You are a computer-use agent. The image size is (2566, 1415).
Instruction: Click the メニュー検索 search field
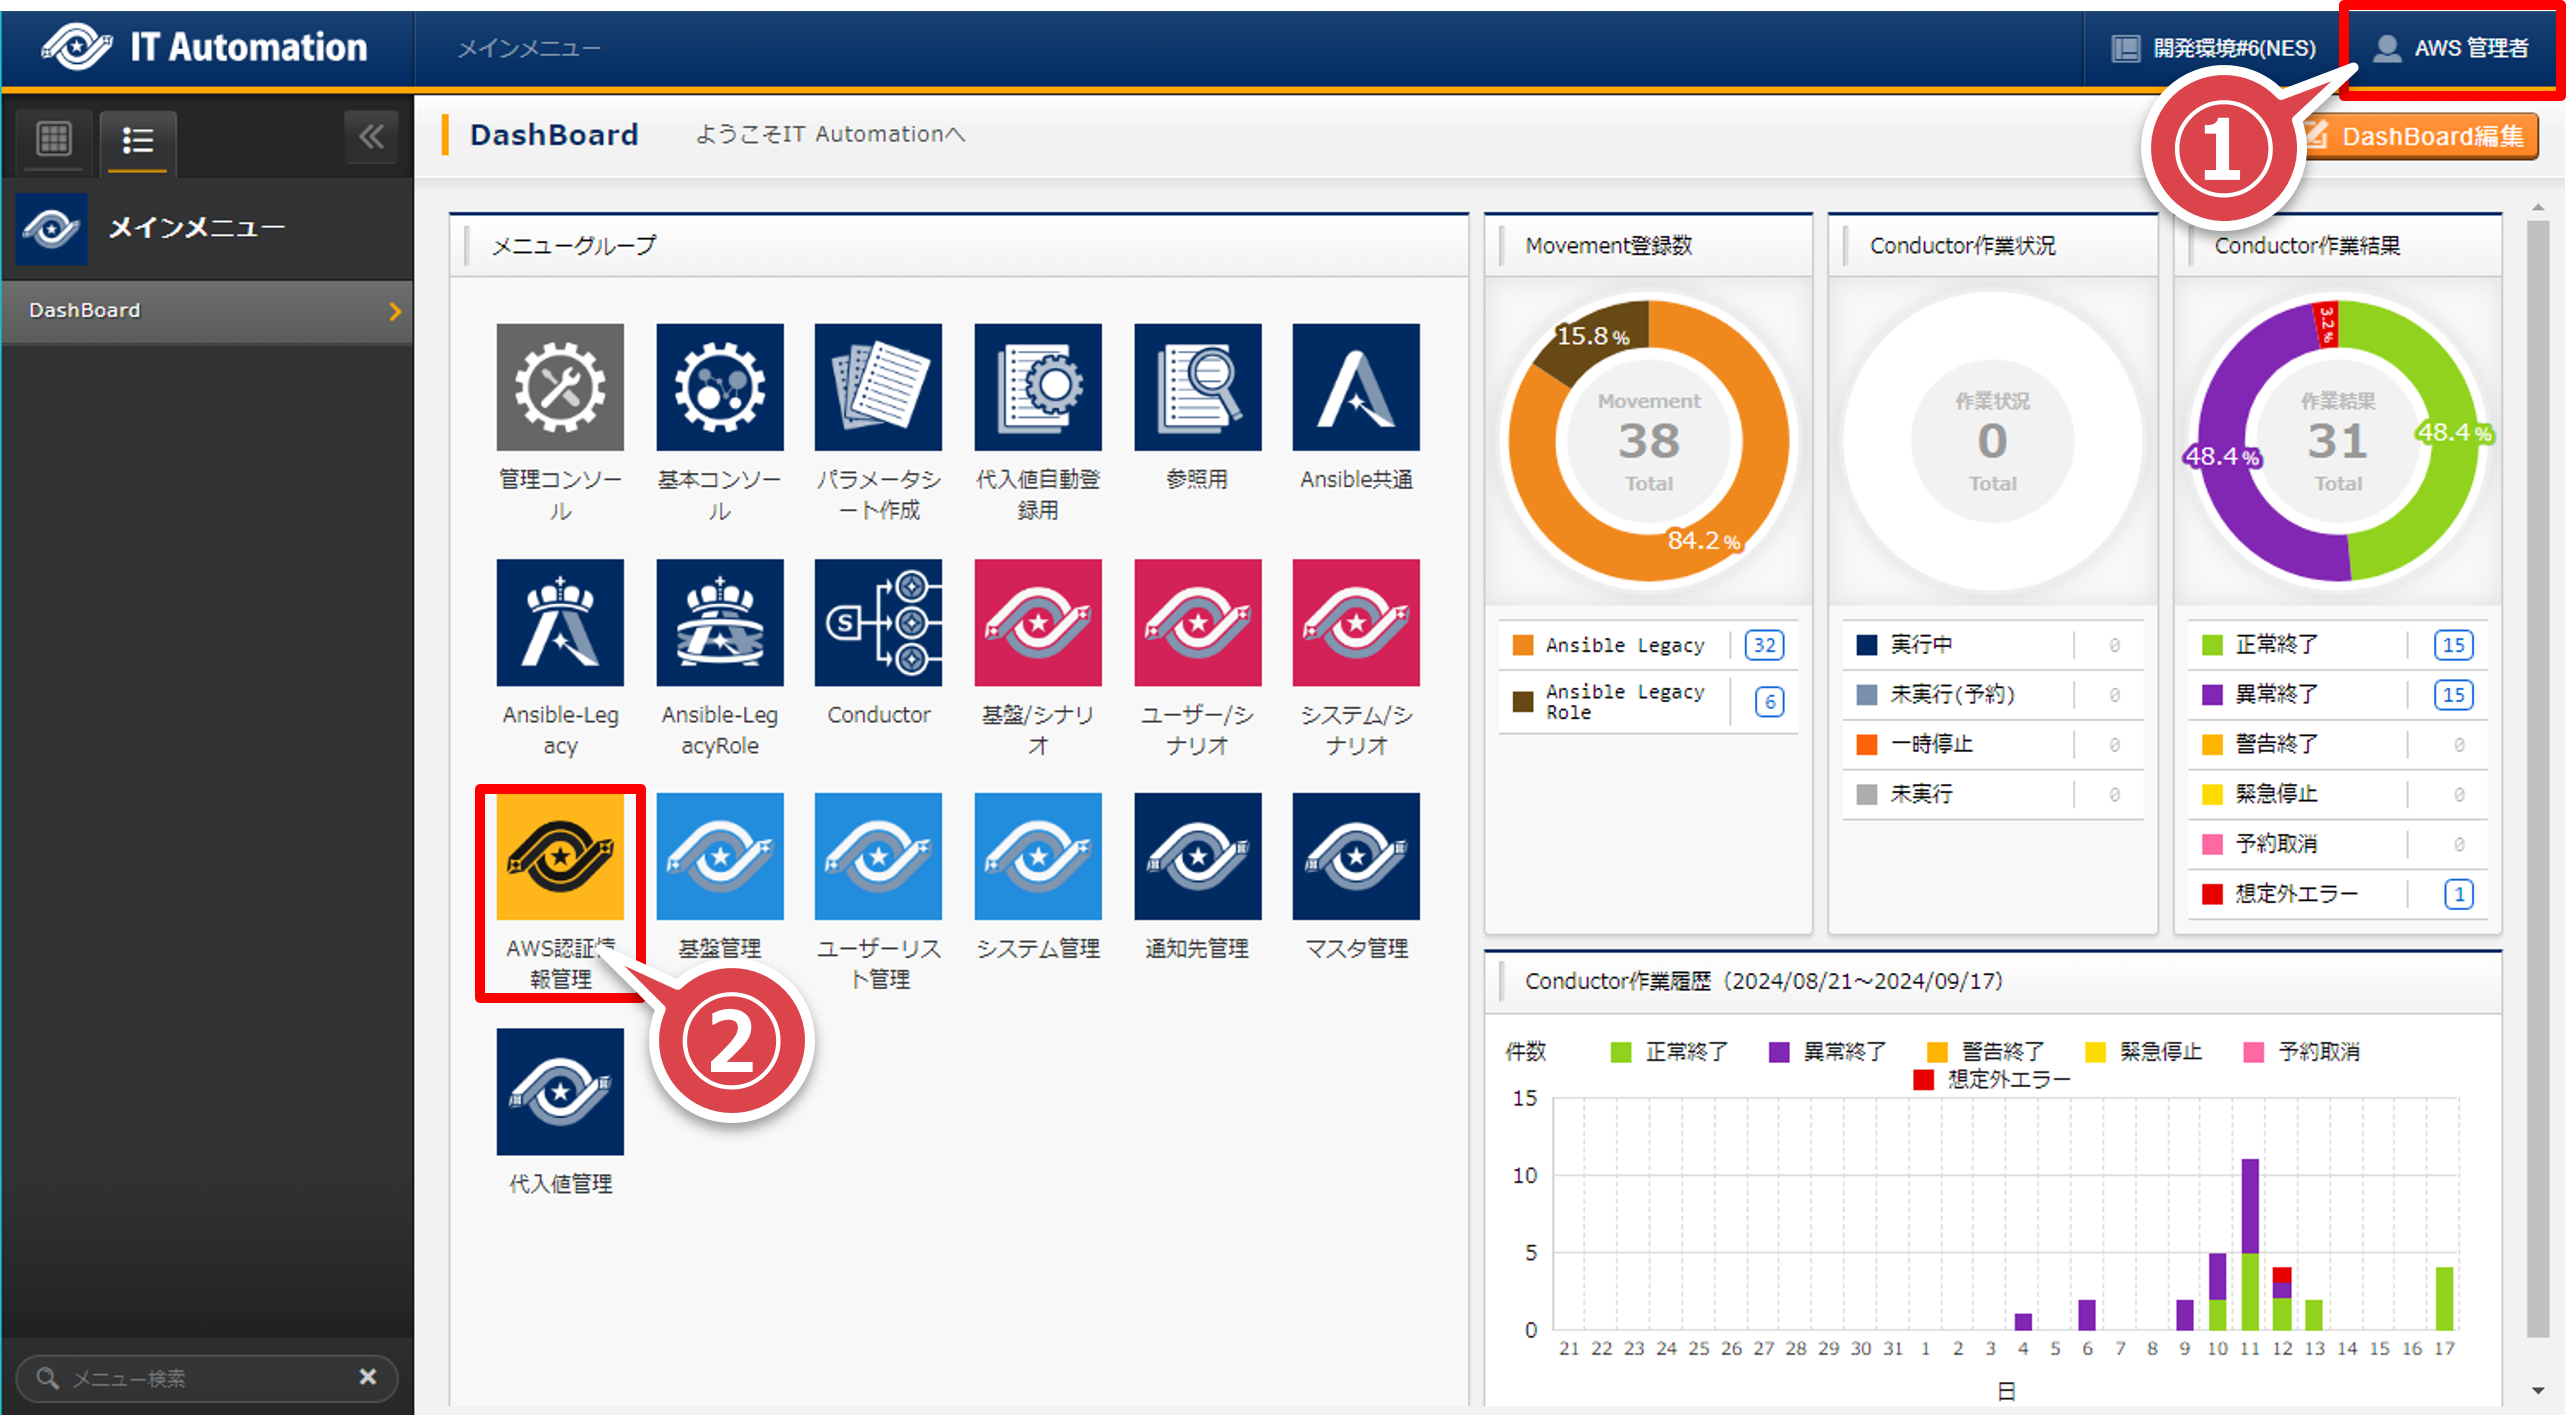click(200, 1378)
